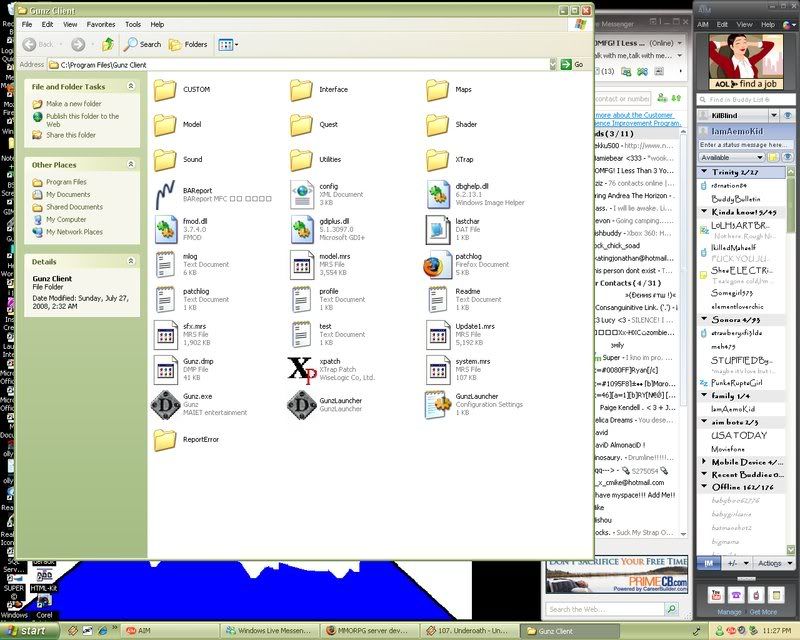
Task: Collapse the Details panel
Action: pyautogui.click(x=131, y=261)
